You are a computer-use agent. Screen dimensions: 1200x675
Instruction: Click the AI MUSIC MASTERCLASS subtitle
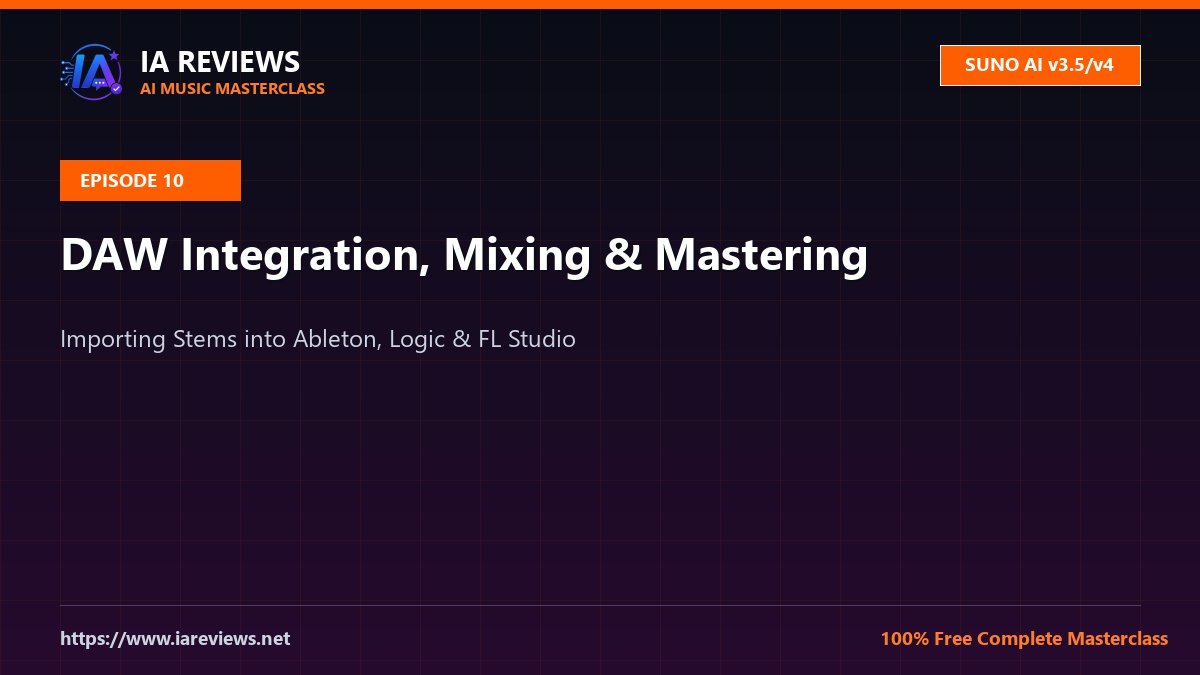tap(232, 88)
